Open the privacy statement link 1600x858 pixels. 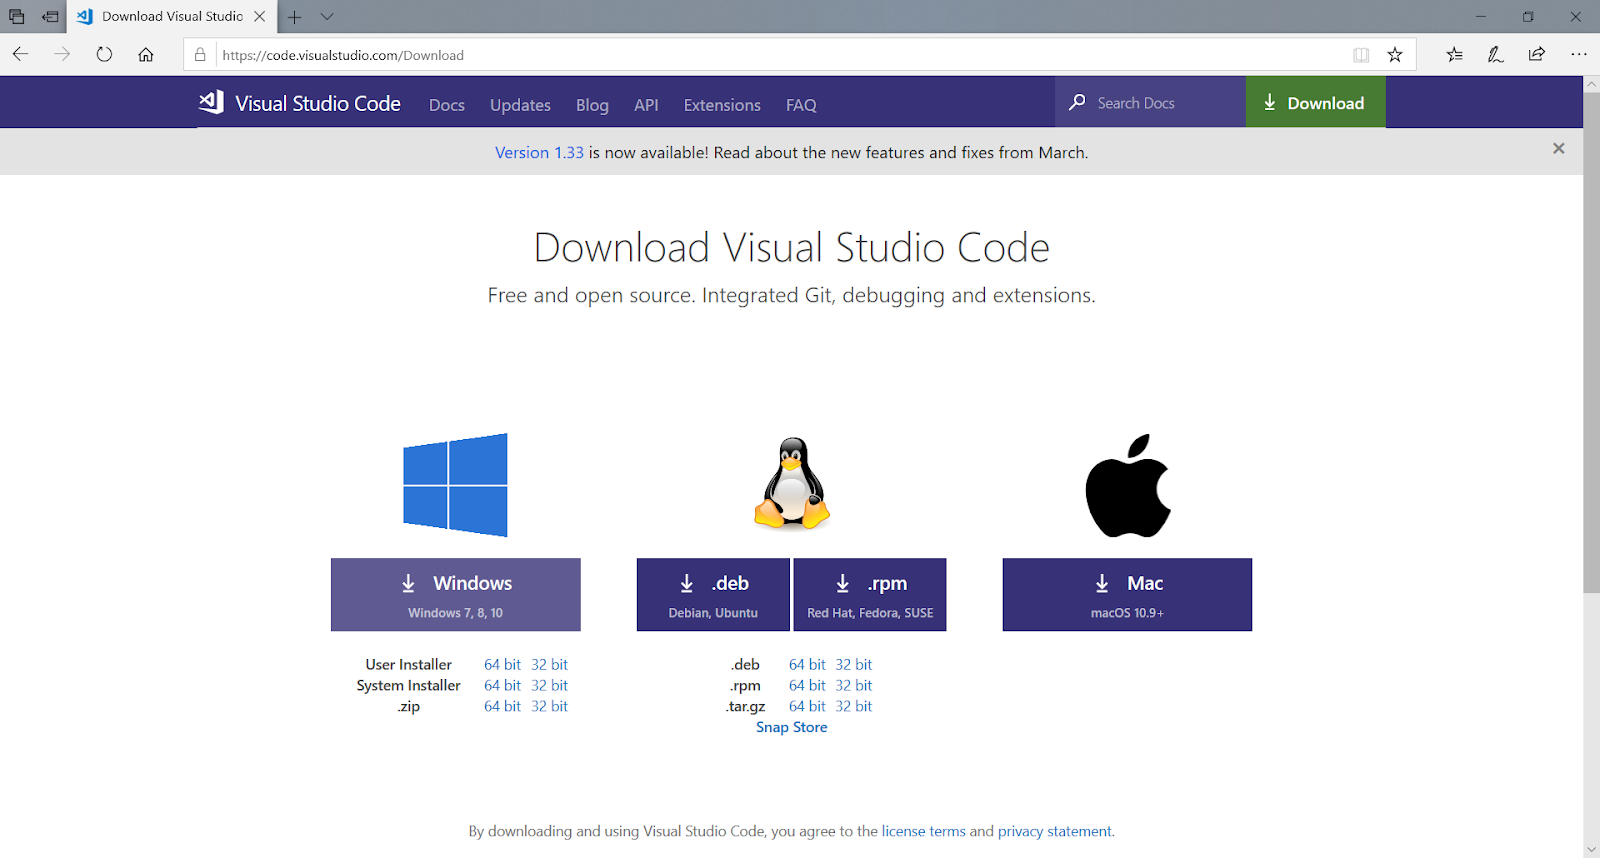click(x=1055, y=831)
